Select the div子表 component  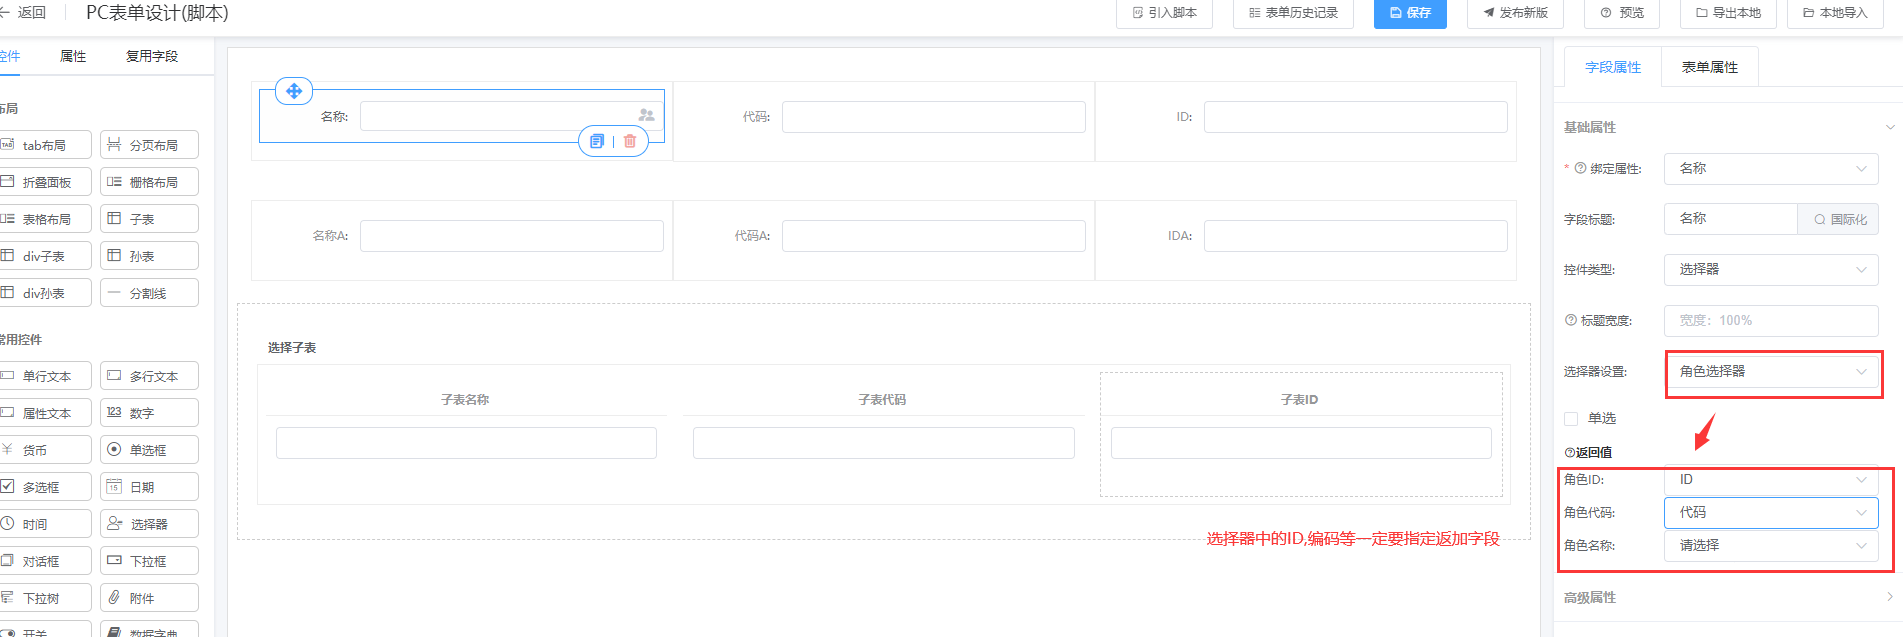pyautogui.click(x=45, y=256)
